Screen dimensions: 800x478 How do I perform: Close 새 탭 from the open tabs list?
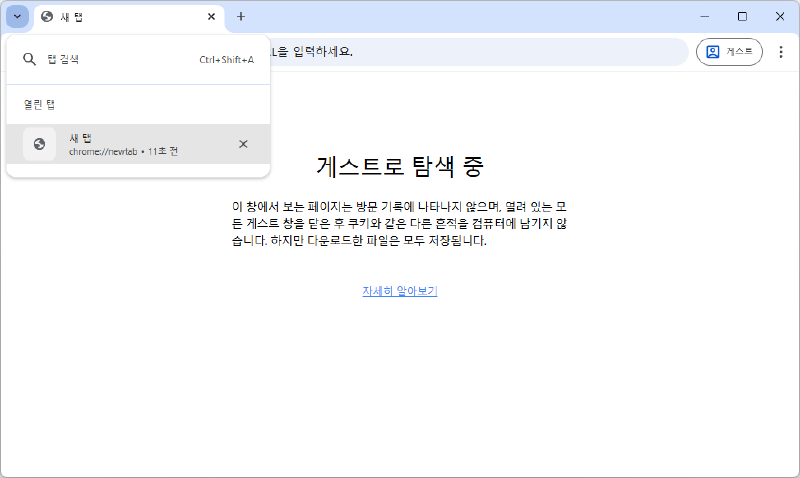(243, 144)
